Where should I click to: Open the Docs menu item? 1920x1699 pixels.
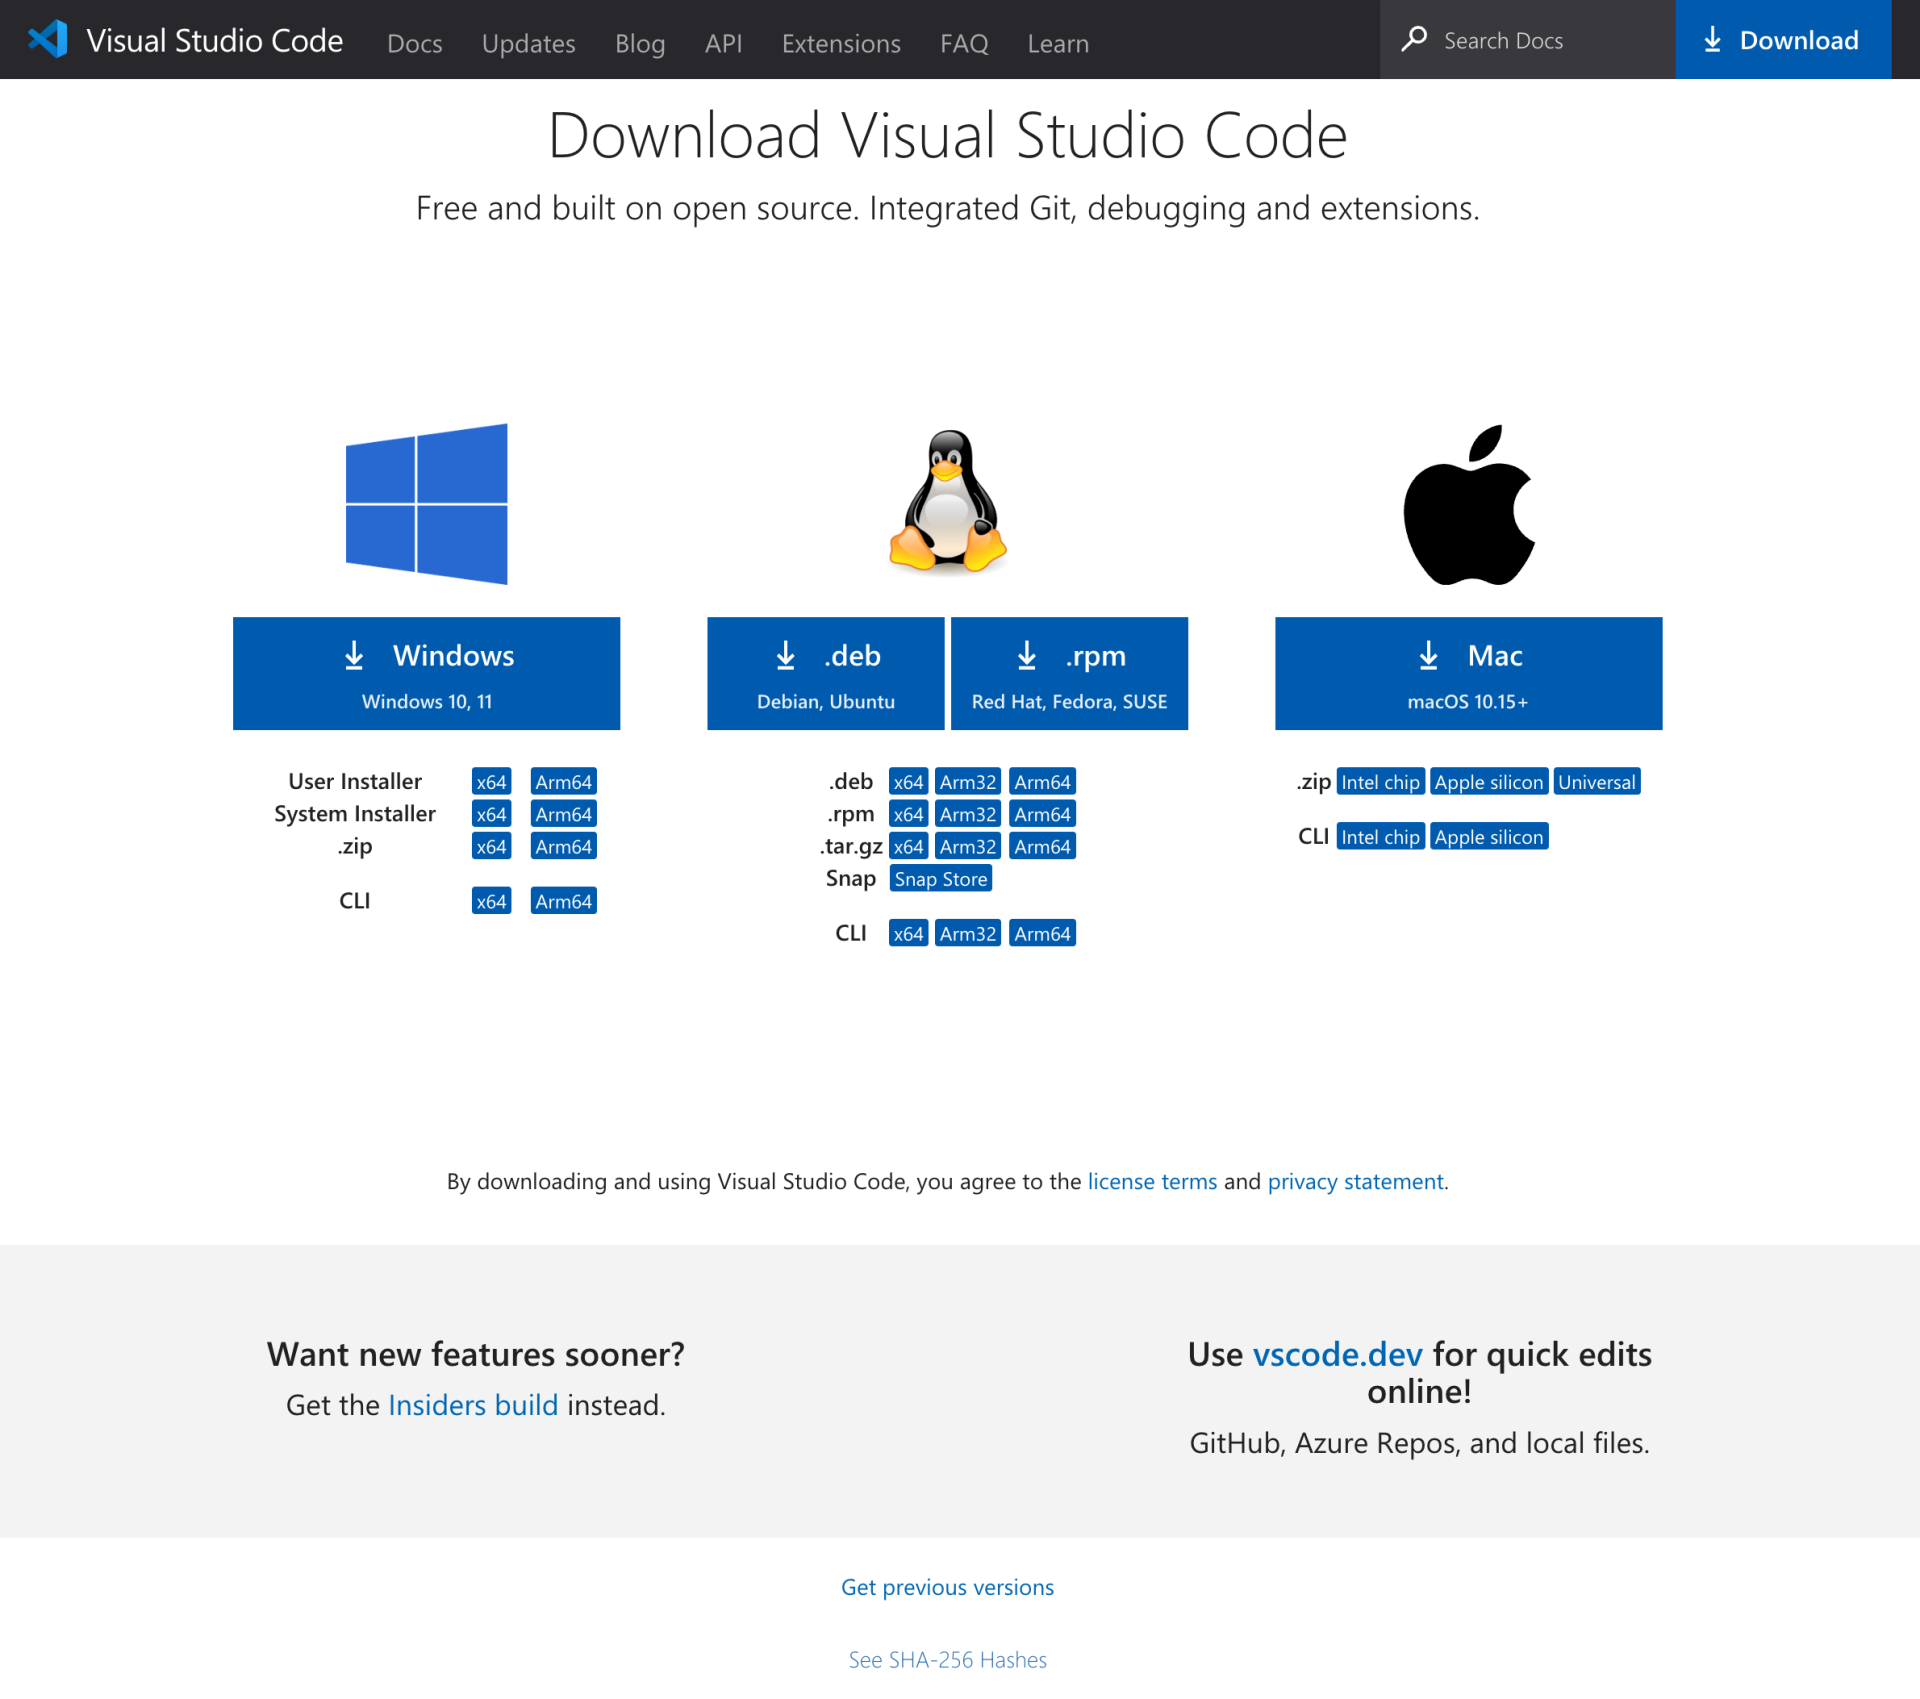pyautogui.click(x=414, y=43)
